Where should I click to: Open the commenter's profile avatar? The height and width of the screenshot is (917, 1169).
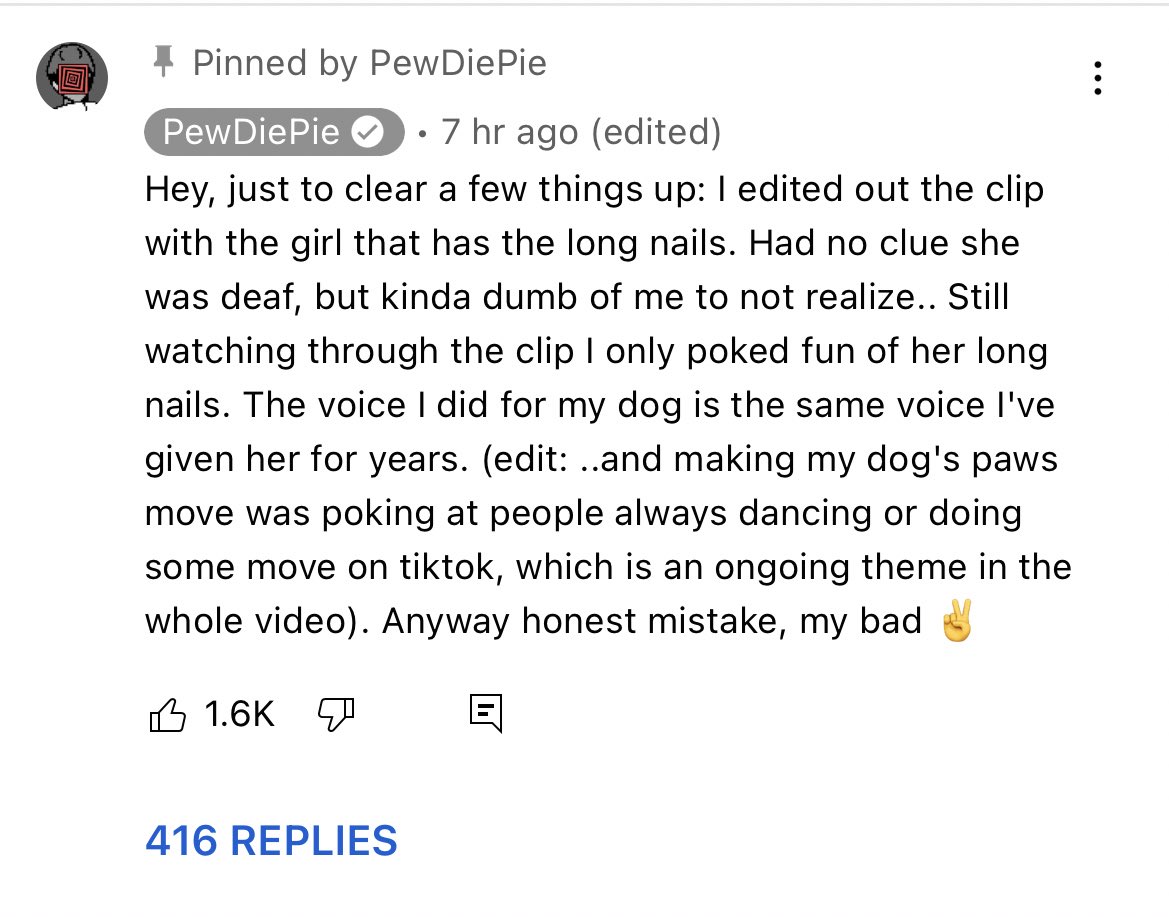tap(72, 77)
